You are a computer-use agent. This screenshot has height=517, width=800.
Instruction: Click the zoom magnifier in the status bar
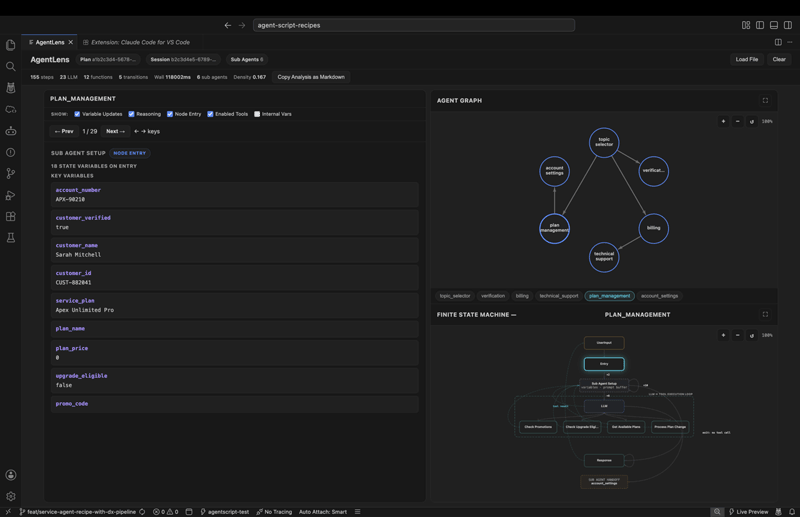coord(717,511)
